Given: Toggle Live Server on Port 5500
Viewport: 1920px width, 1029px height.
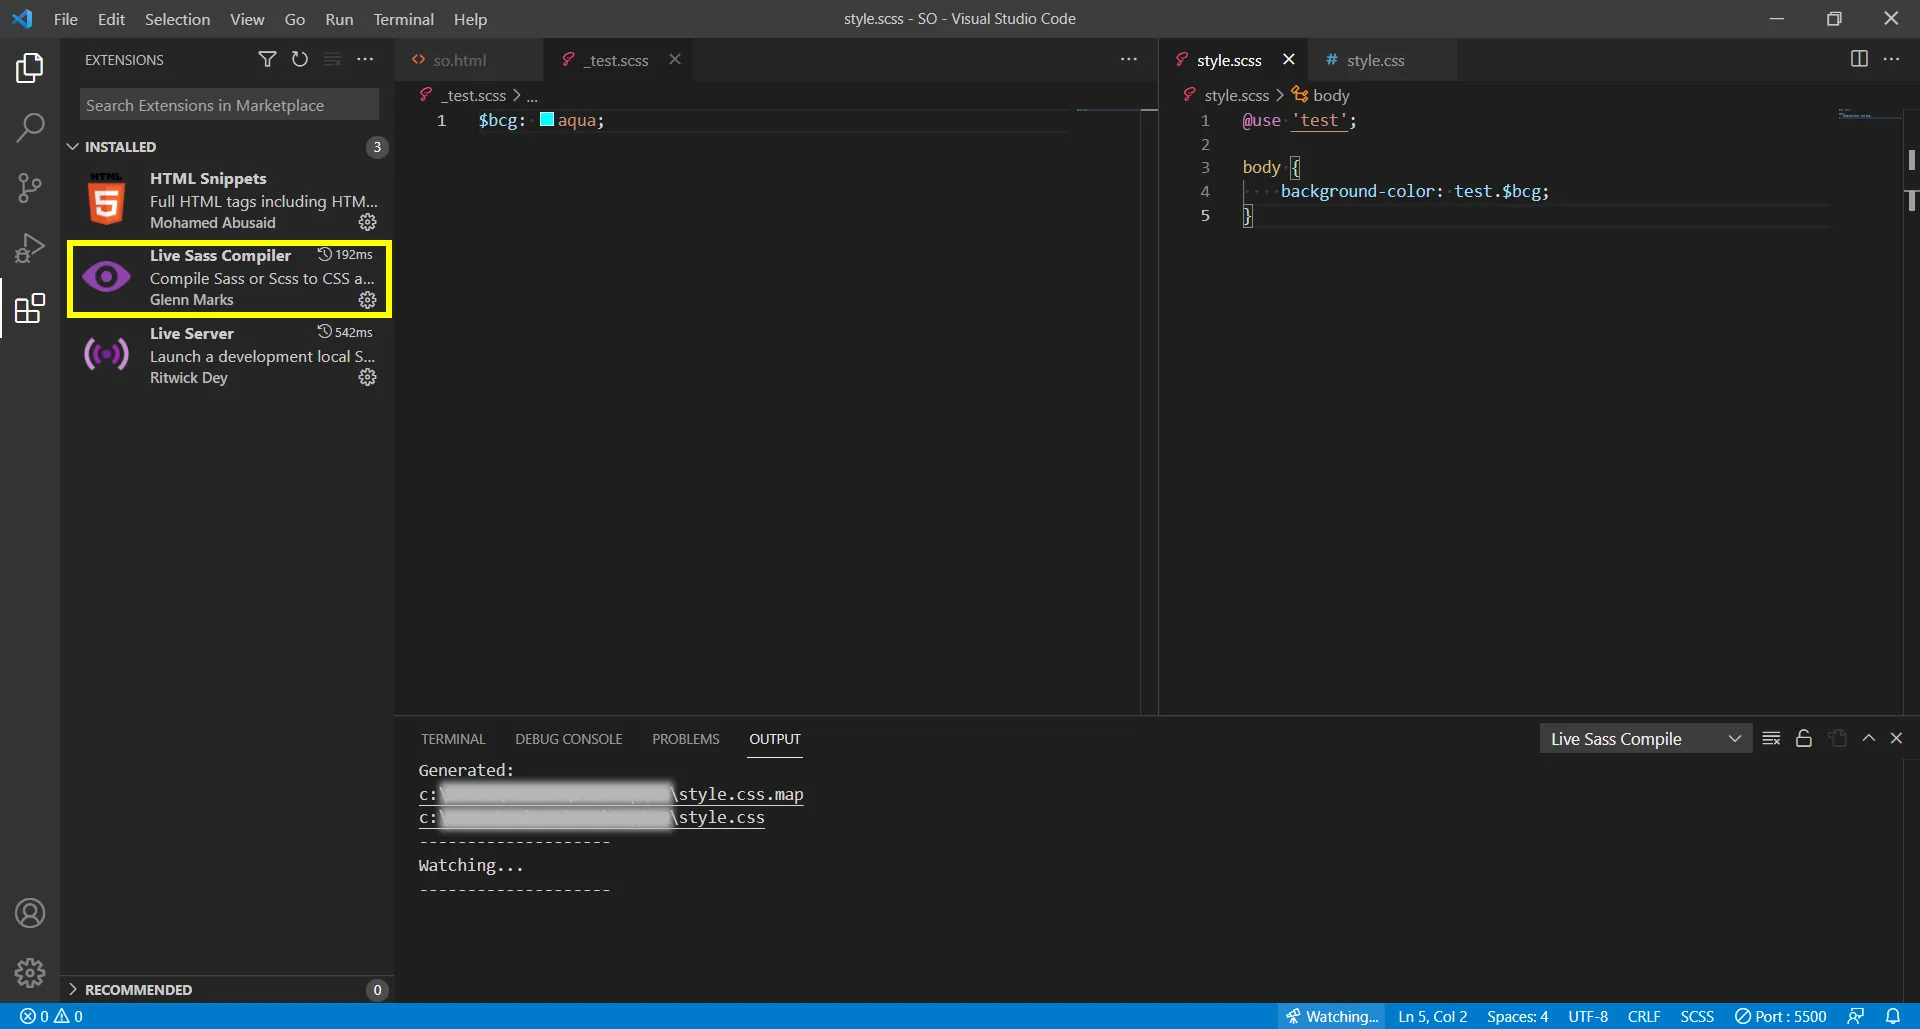Looking at the screenshot, I should tap(1781, 1016).
